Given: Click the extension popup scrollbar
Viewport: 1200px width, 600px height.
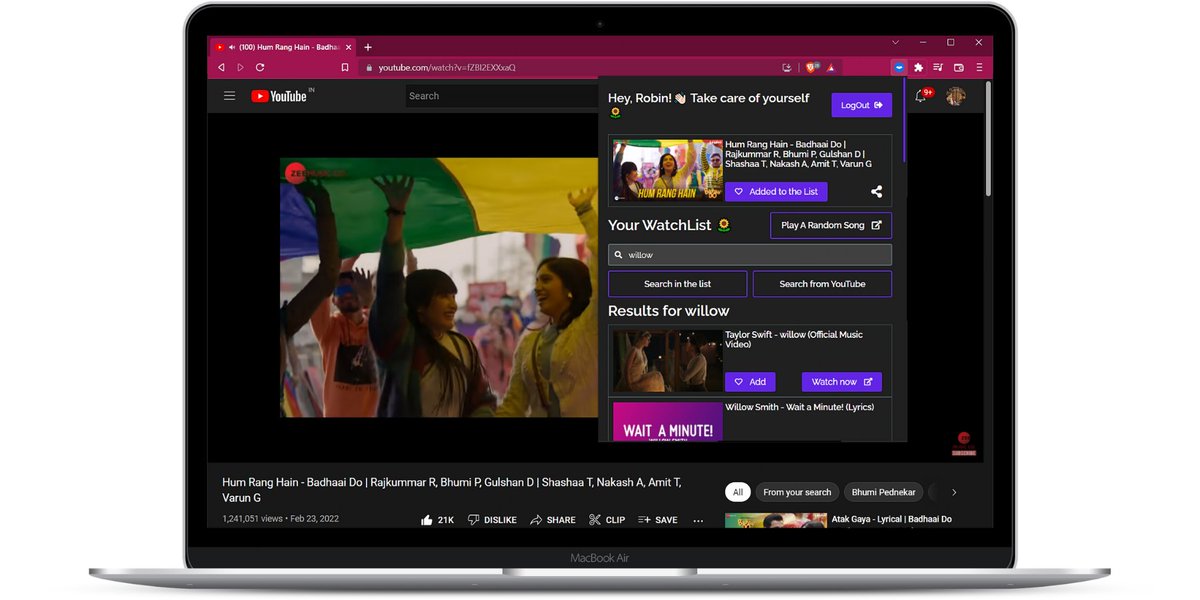Looking at the screenshot, I should [x=905, y=120].
